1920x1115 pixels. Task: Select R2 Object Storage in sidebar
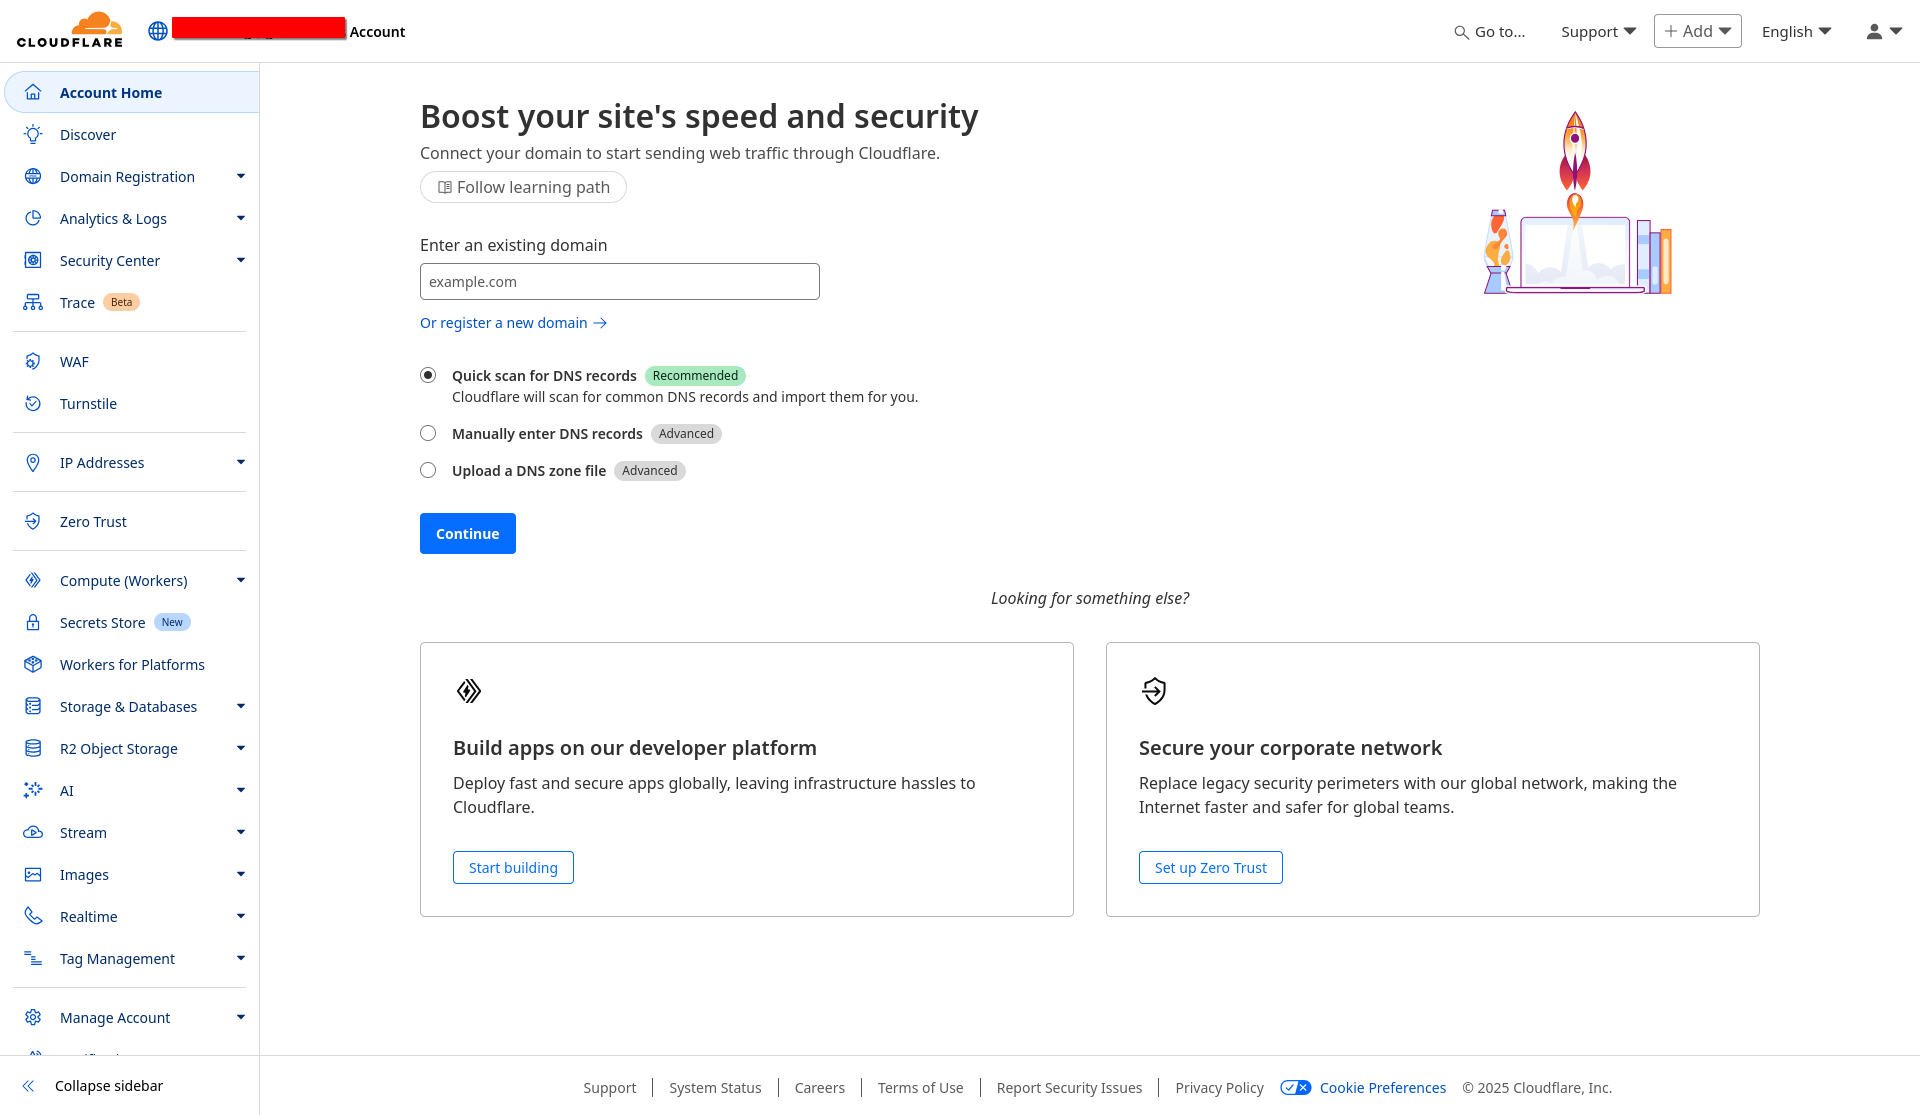(118, 748)
